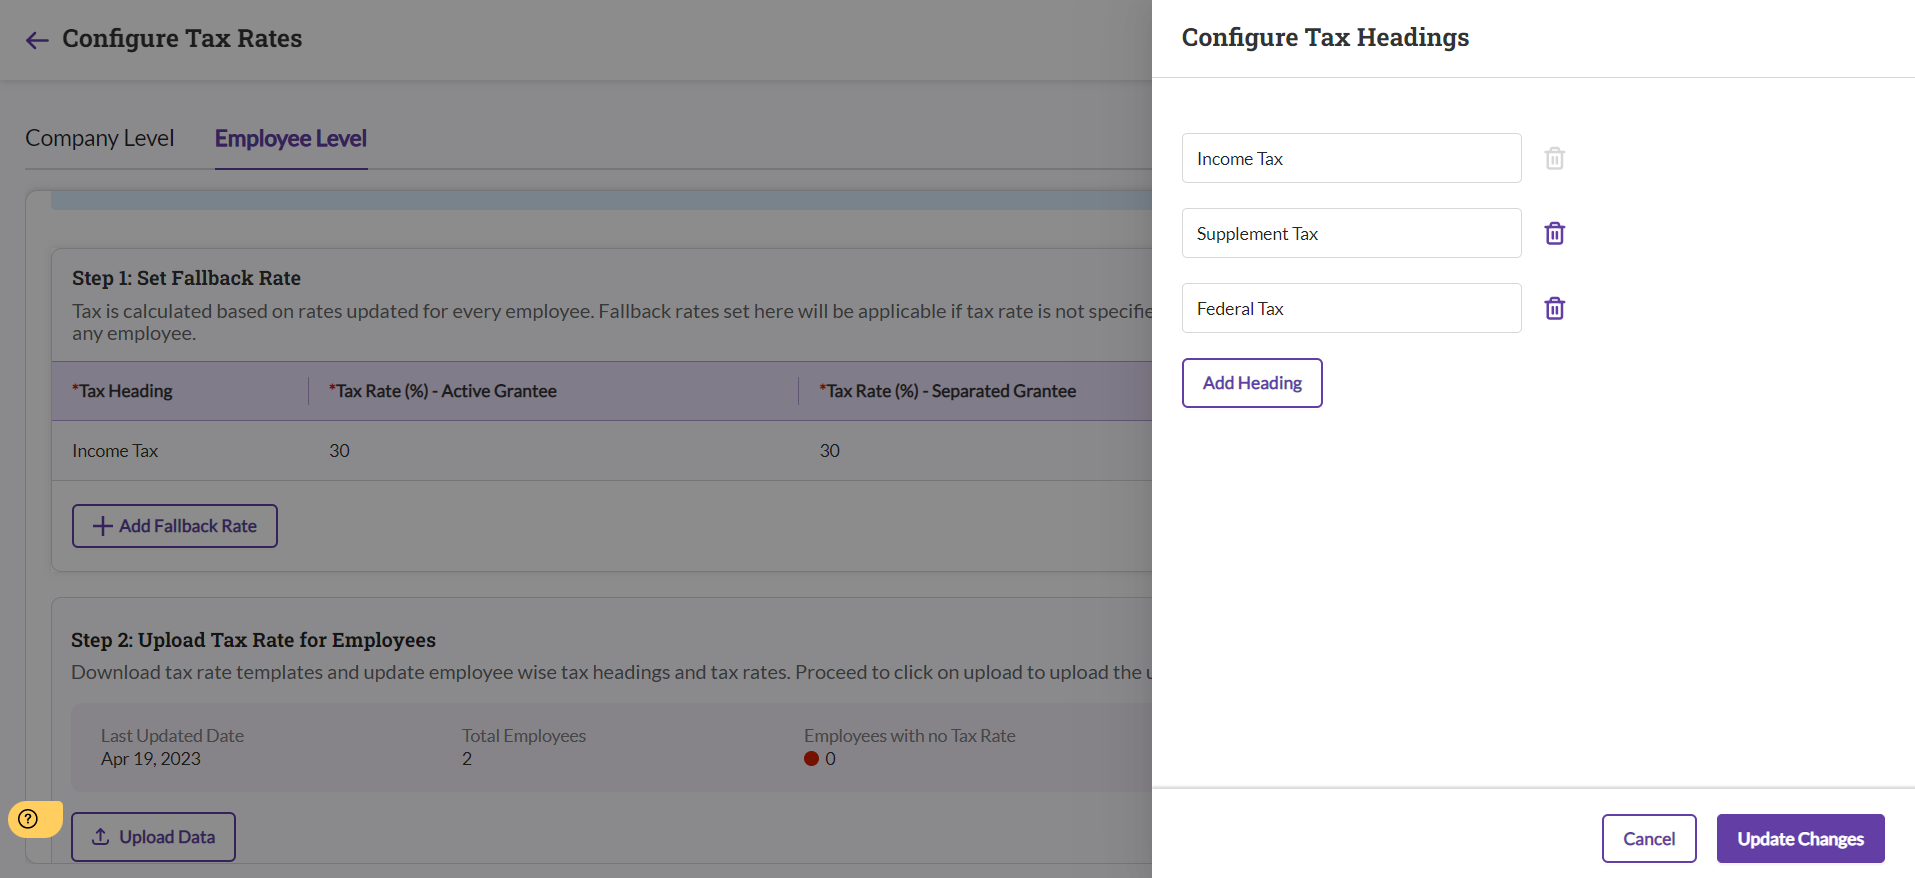Click Add Fallback Rate button

click(x=175, y=526)
